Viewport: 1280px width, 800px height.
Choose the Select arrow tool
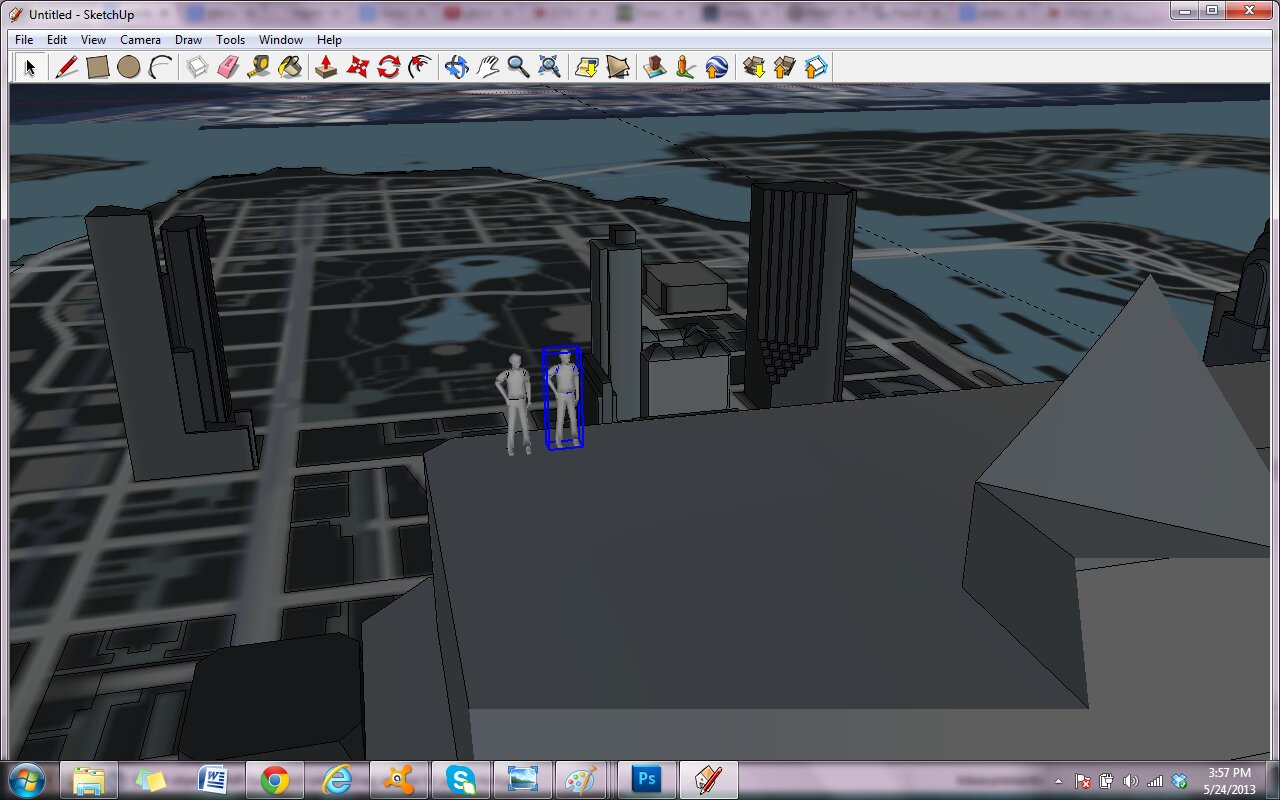pyautogui.click(x=30, y=67)
